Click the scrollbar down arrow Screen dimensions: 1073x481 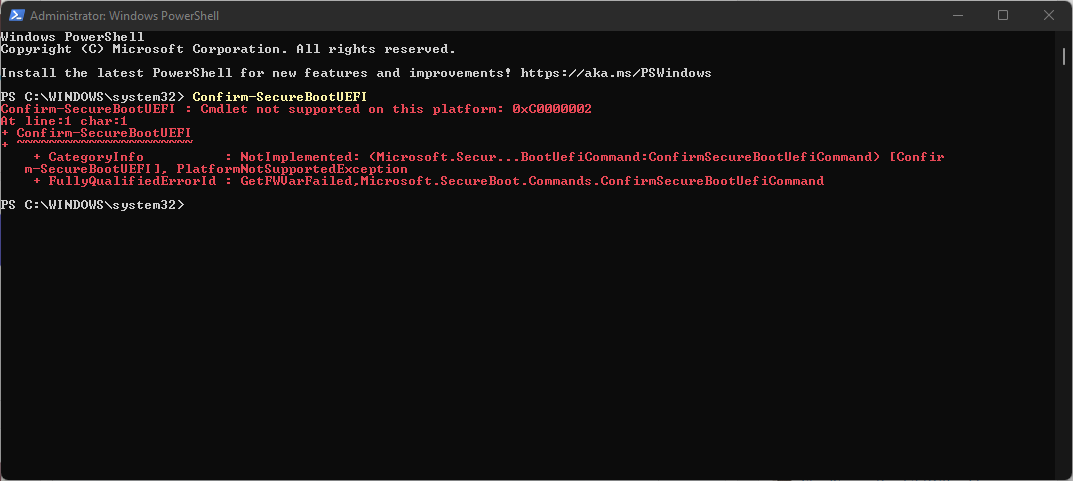(x=1065, y=472)
